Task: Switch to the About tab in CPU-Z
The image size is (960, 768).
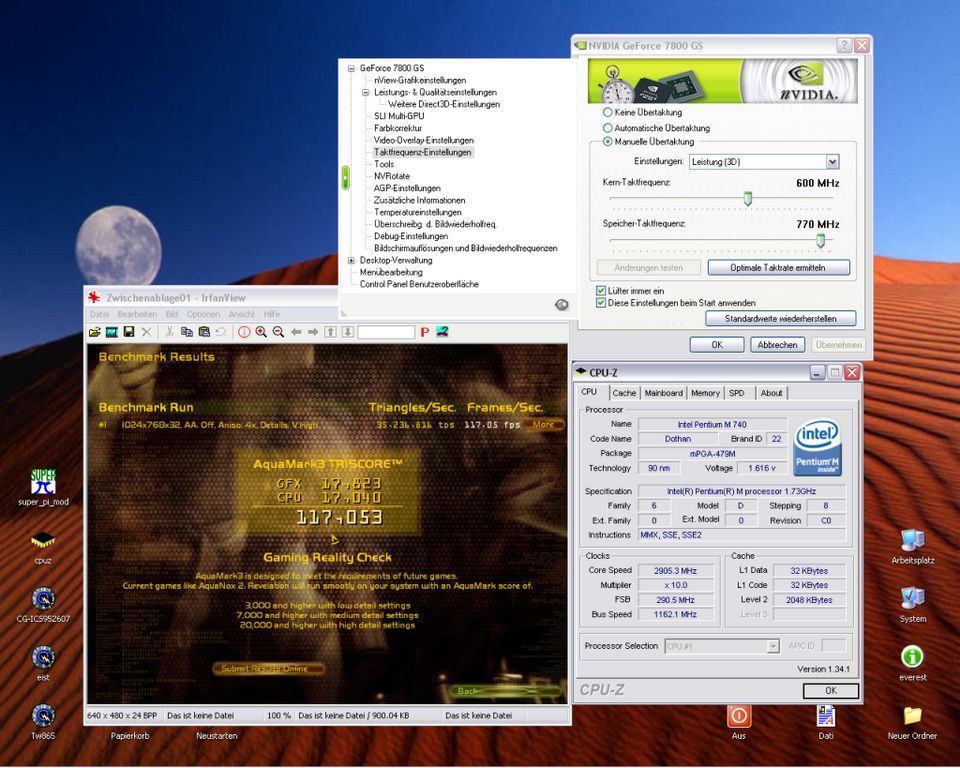Action: 771,393
